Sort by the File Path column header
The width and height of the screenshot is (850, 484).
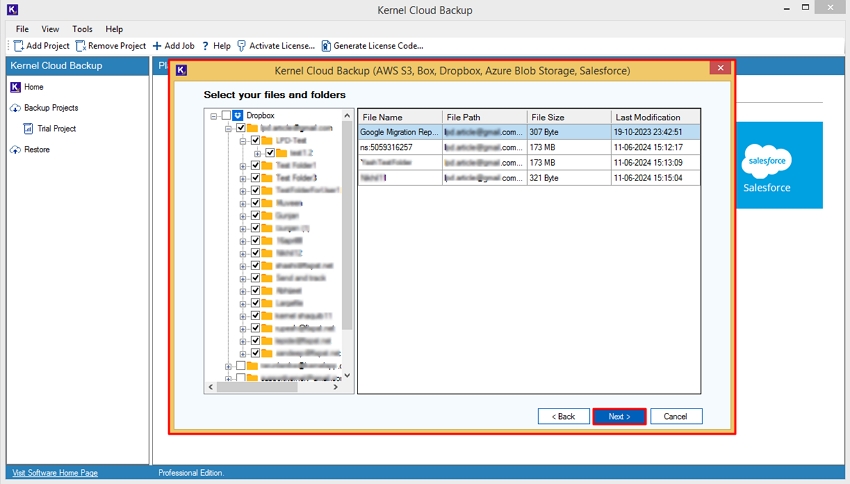pyautogui.click(x=485, y=117)
